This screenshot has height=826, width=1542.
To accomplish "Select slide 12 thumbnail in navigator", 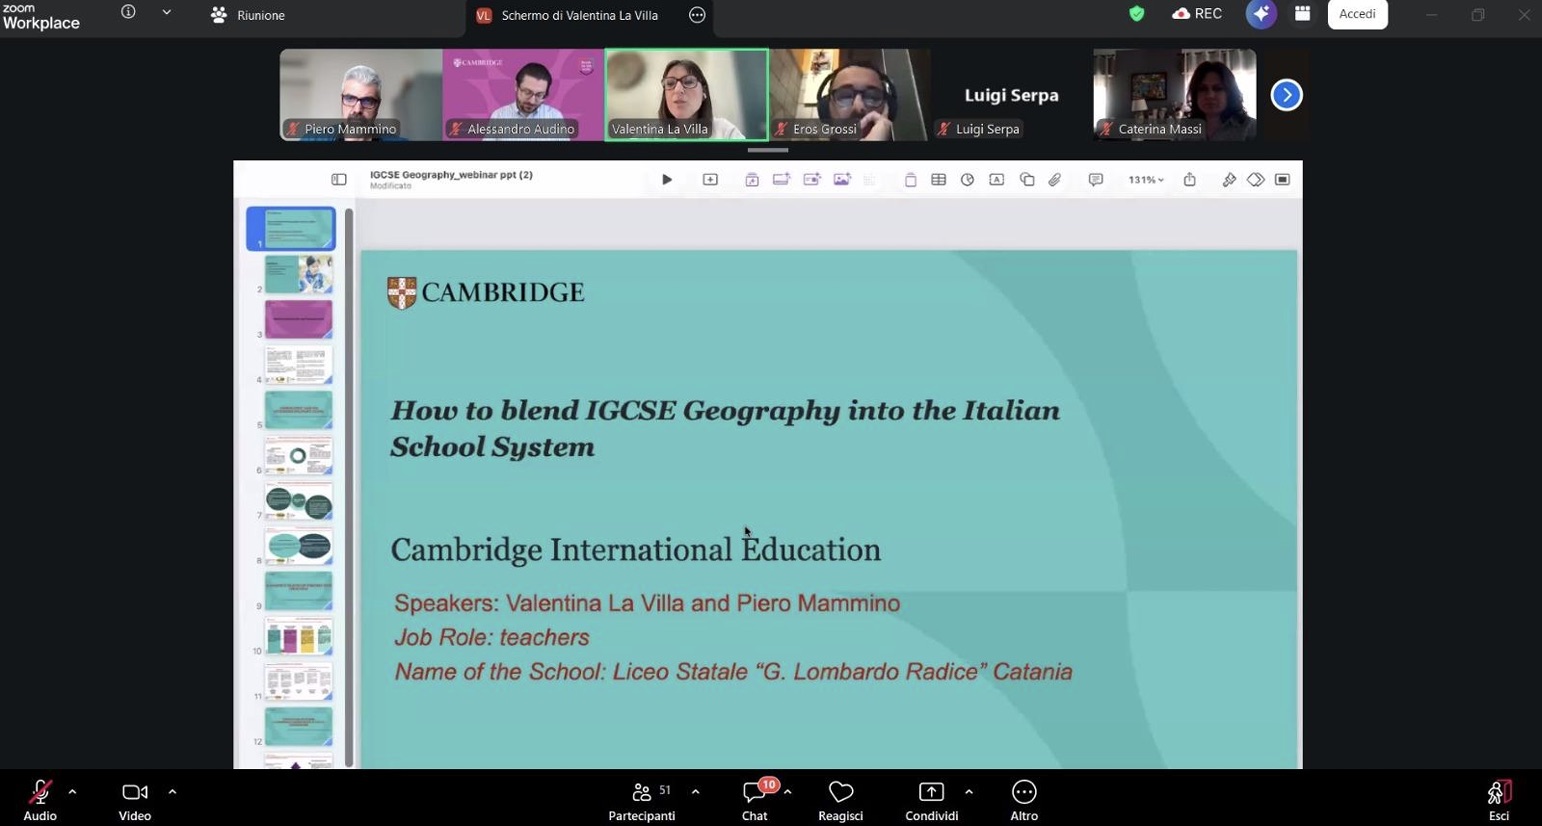I will pos(298,727).
